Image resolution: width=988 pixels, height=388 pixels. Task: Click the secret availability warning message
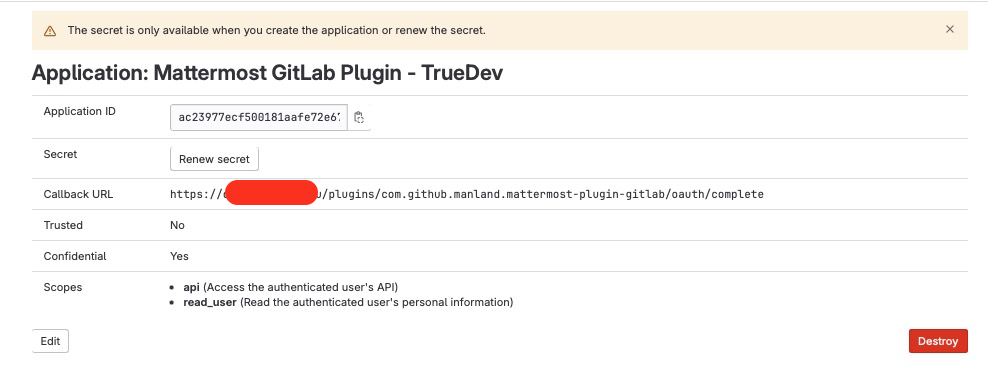click(x=277, y=30)
